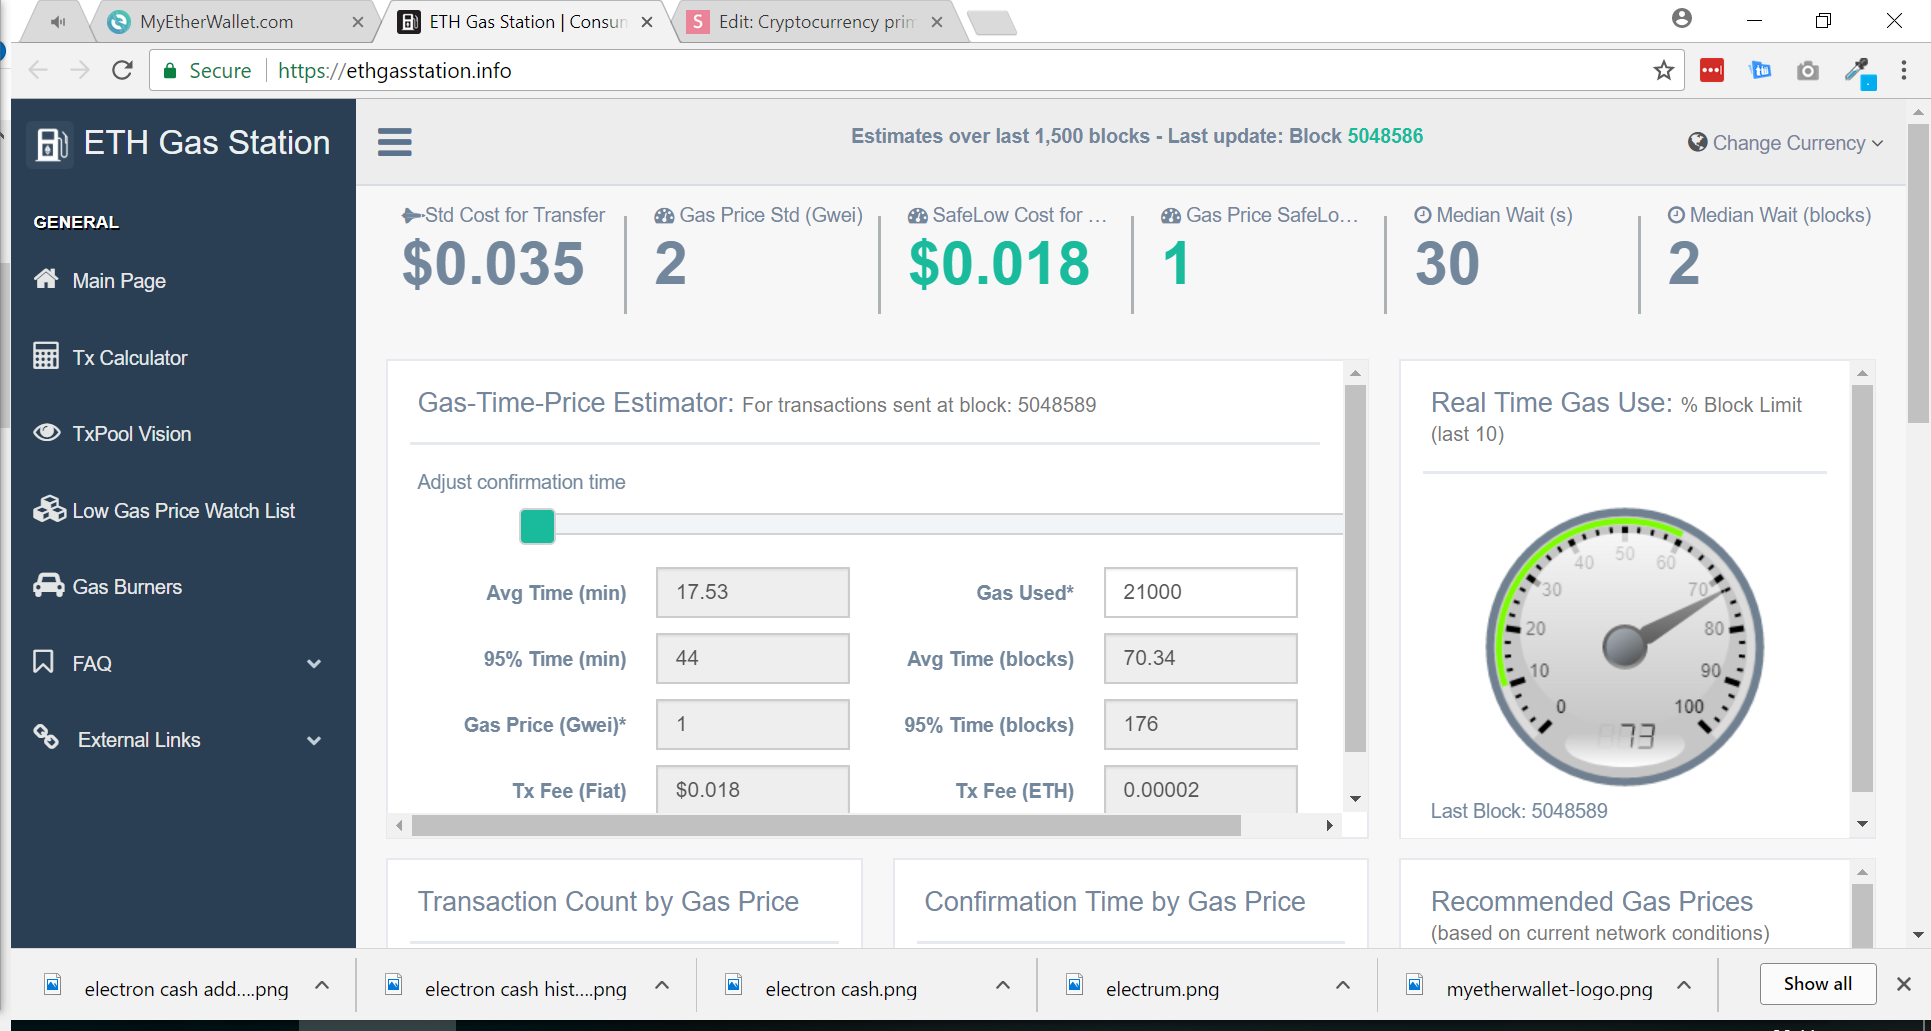Close the MyEtherWallet.com tab
This screenshot has height=1031, width=1931.
pyautogui.click(x=358, y=22)
